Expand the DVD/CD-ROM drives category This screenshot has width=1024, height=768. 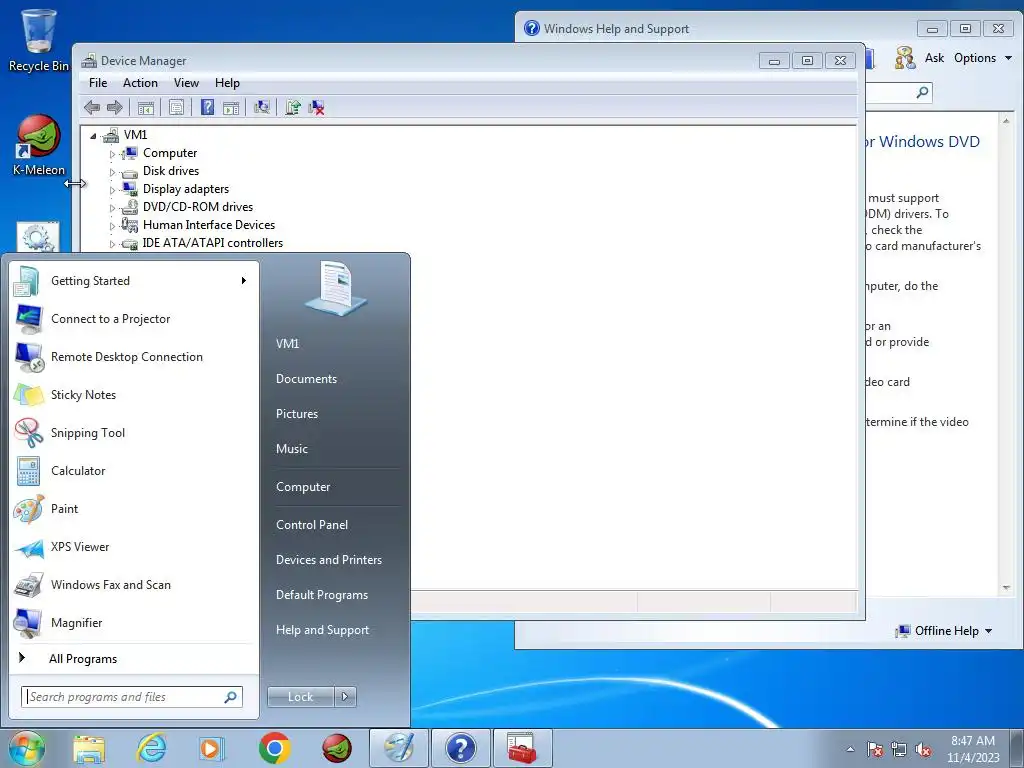[x=112, y=208]
